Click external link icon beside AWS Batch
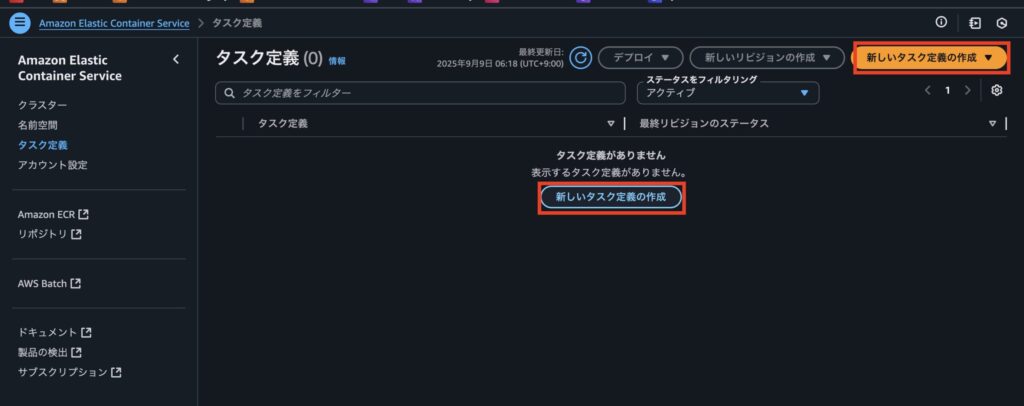The height and width of the screenshot is (406, 1024). coord(76,283)
